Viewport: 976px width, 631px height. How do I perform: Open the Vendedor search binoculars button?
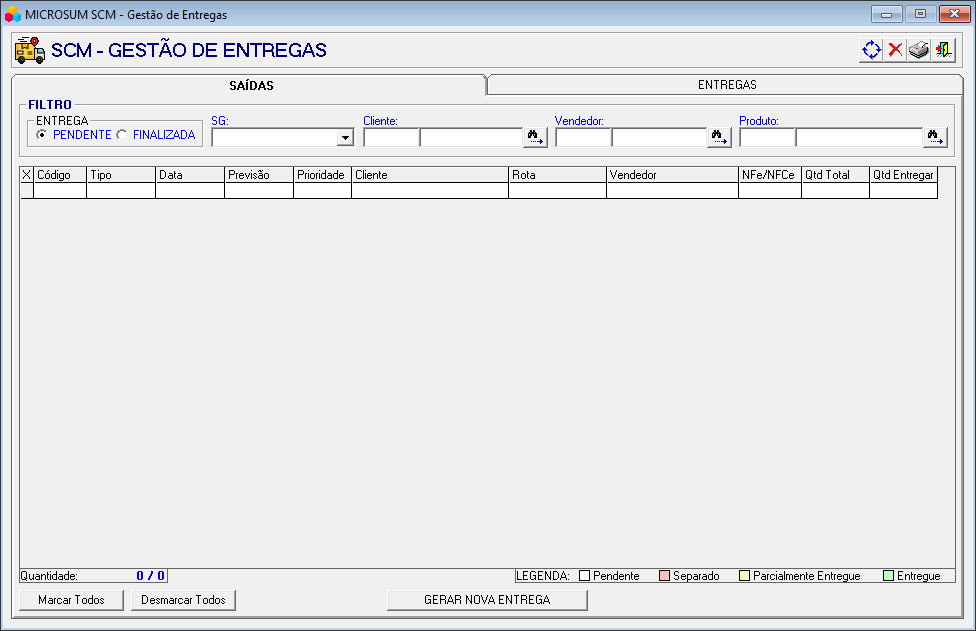[x=719, y=137]
